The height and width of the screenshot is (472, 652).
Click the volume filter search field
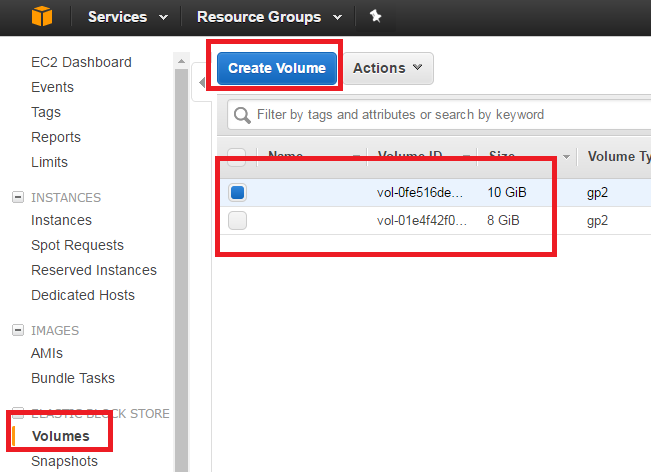pyautogui.click(x=440, y=114)
